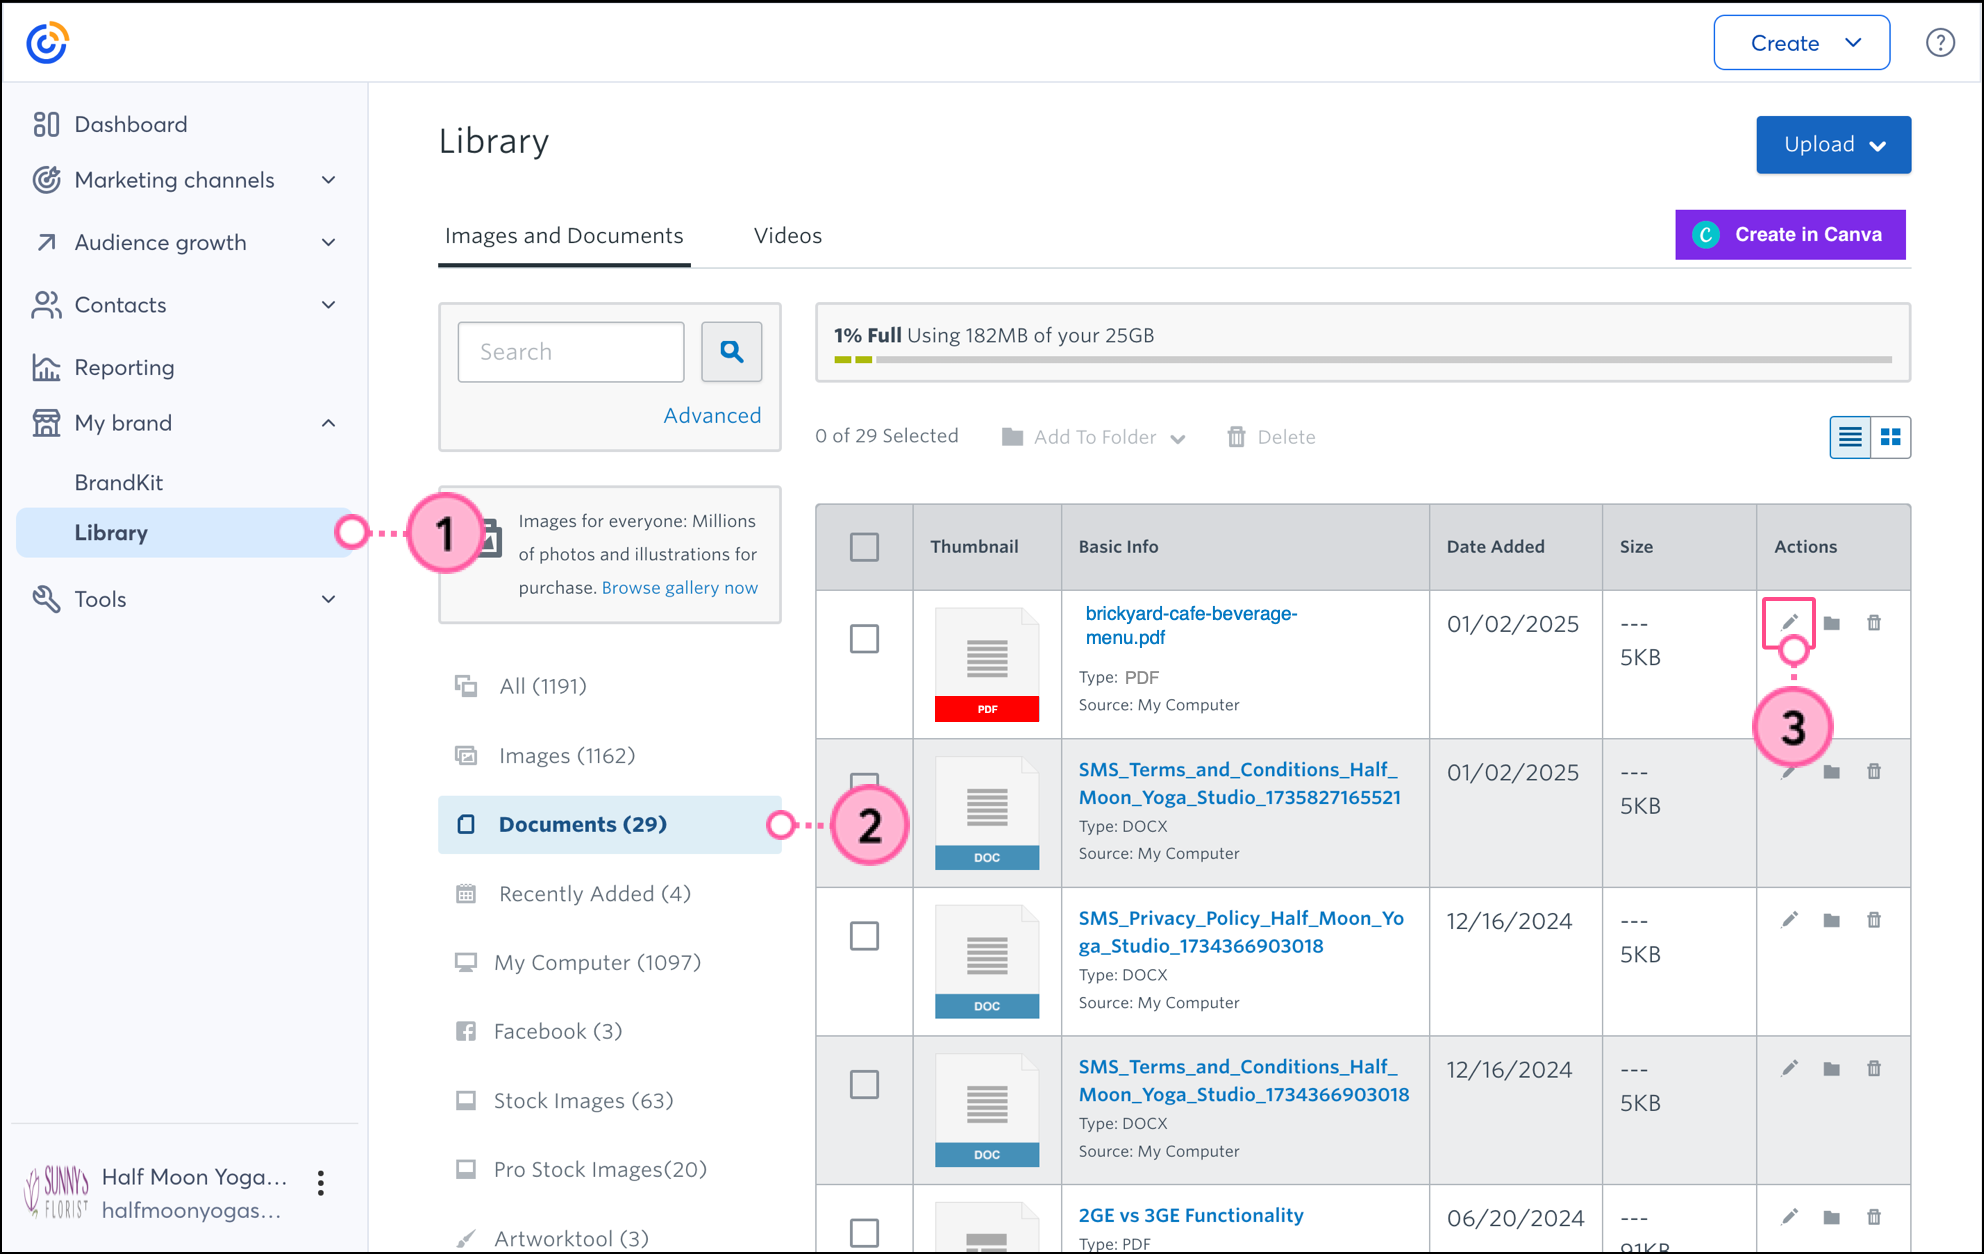
Task: Click the Canva logo in Create in Canva
Action: point(1706,234)
